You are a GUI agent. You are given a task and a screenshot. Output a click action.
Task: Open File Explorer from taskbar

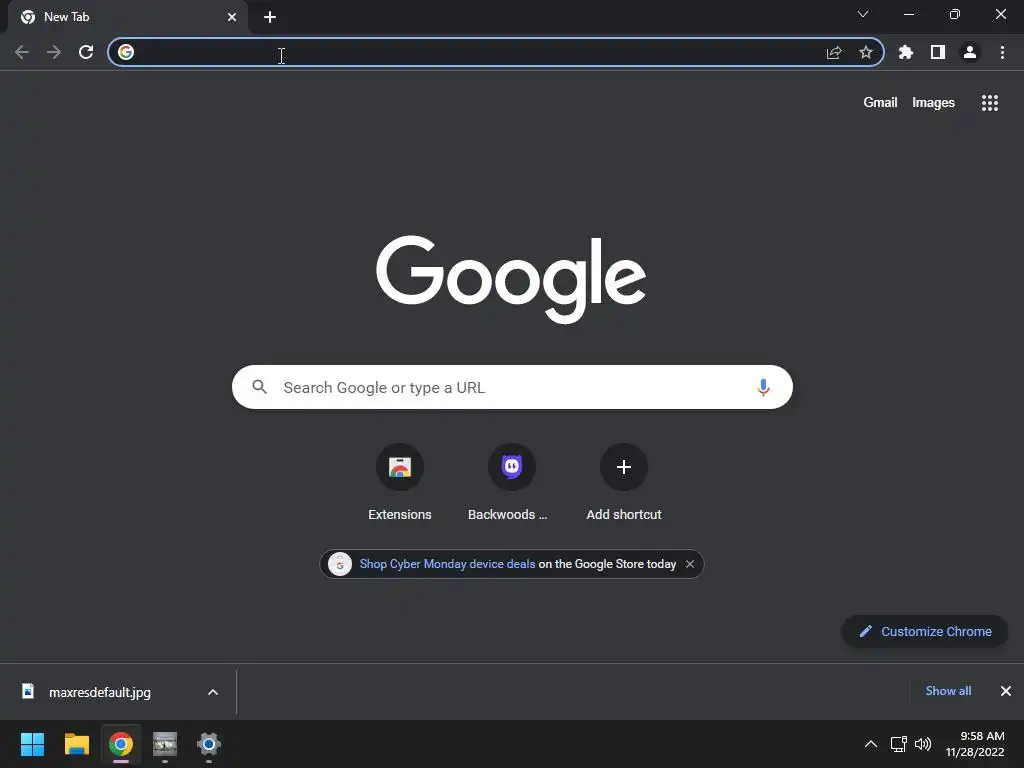(x=76, y=744)
